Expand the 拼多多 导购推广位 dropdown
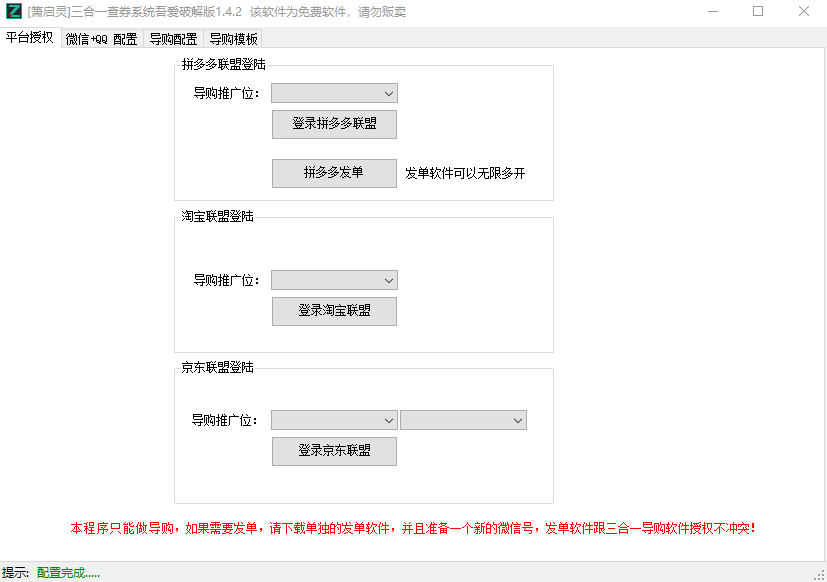This screenshot has height=582, width=827. coord(334,93)
